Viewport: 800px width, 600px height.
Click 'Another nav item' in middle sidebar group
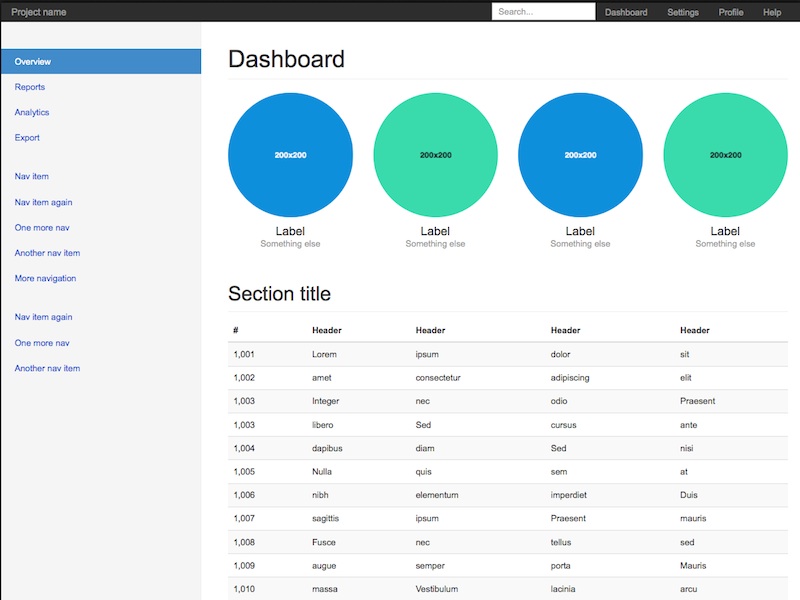point(47,253)
